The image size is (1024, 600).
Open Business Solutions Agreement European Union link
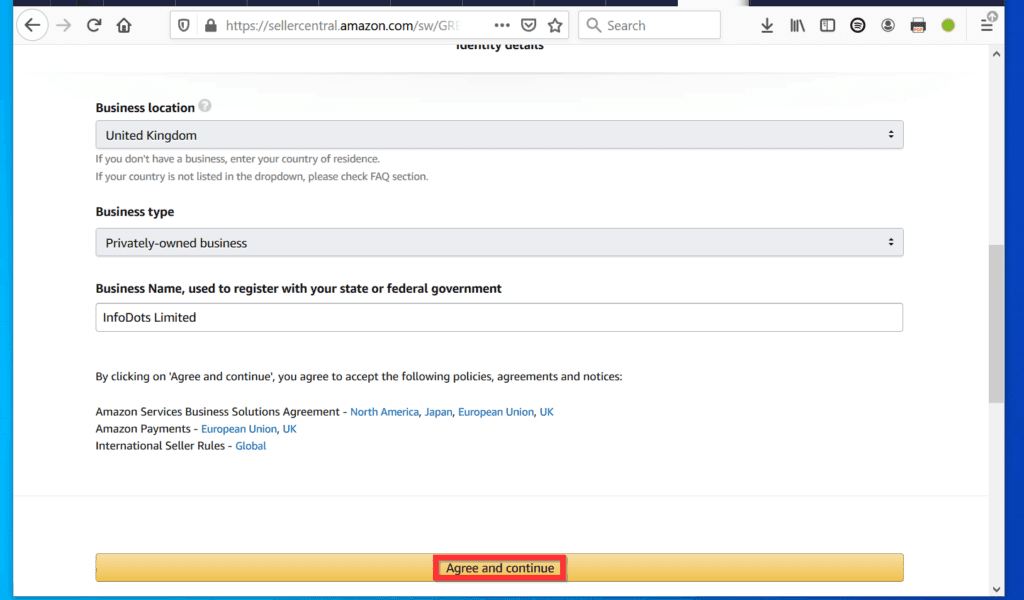496,412
